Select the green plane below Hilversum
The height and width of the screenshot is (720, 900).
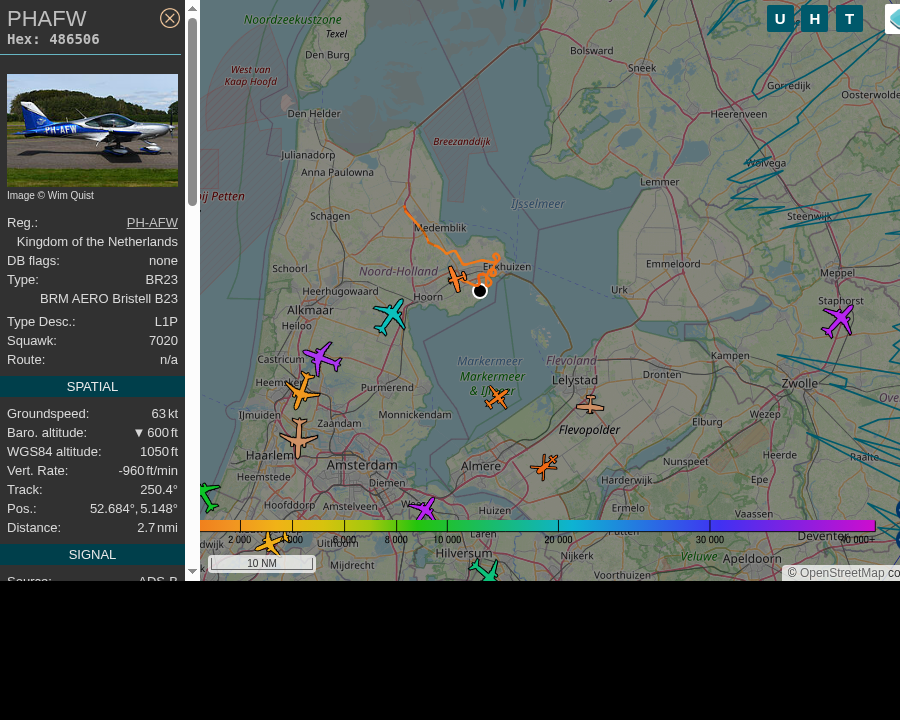(x=484, y=571)
